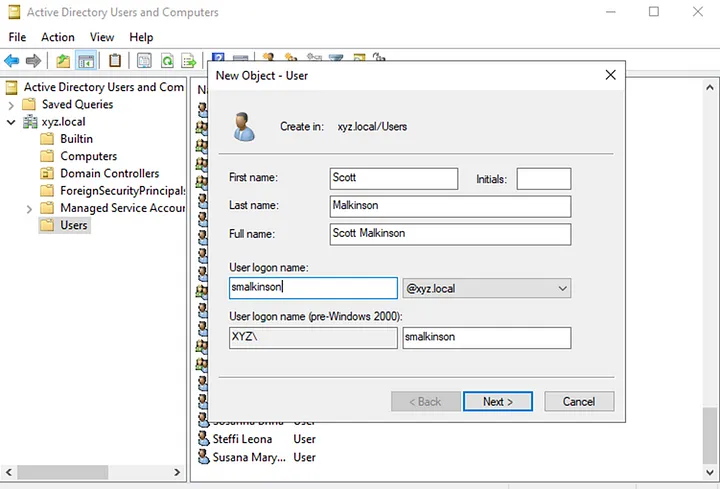Image resolution: width=720 pixels, height=489 pixels.
Task: Click in the Full name field
Action: pyautogui.click(x=450, y=234)
